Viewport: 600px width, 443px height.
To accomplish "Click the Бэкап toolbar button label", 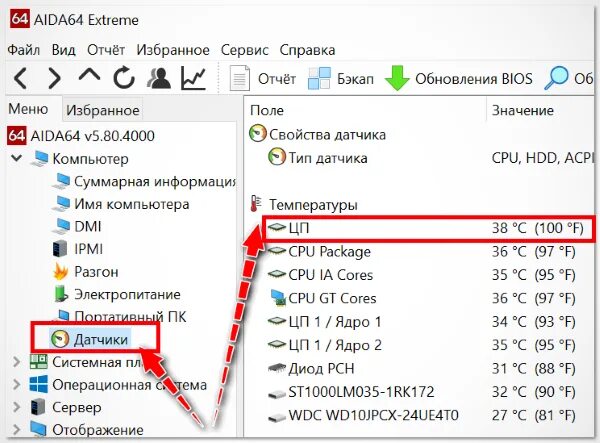I will [x=355, y=79].
